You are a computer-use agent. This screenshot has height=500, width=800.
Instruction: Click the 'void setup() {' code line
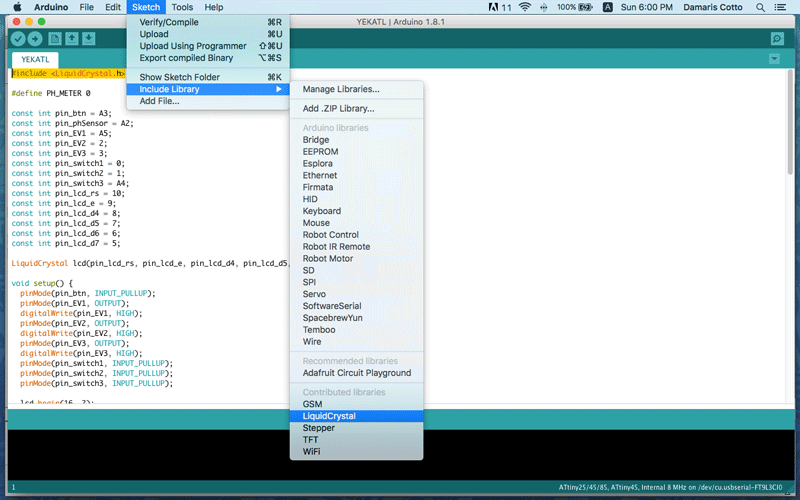click(42, 283)
